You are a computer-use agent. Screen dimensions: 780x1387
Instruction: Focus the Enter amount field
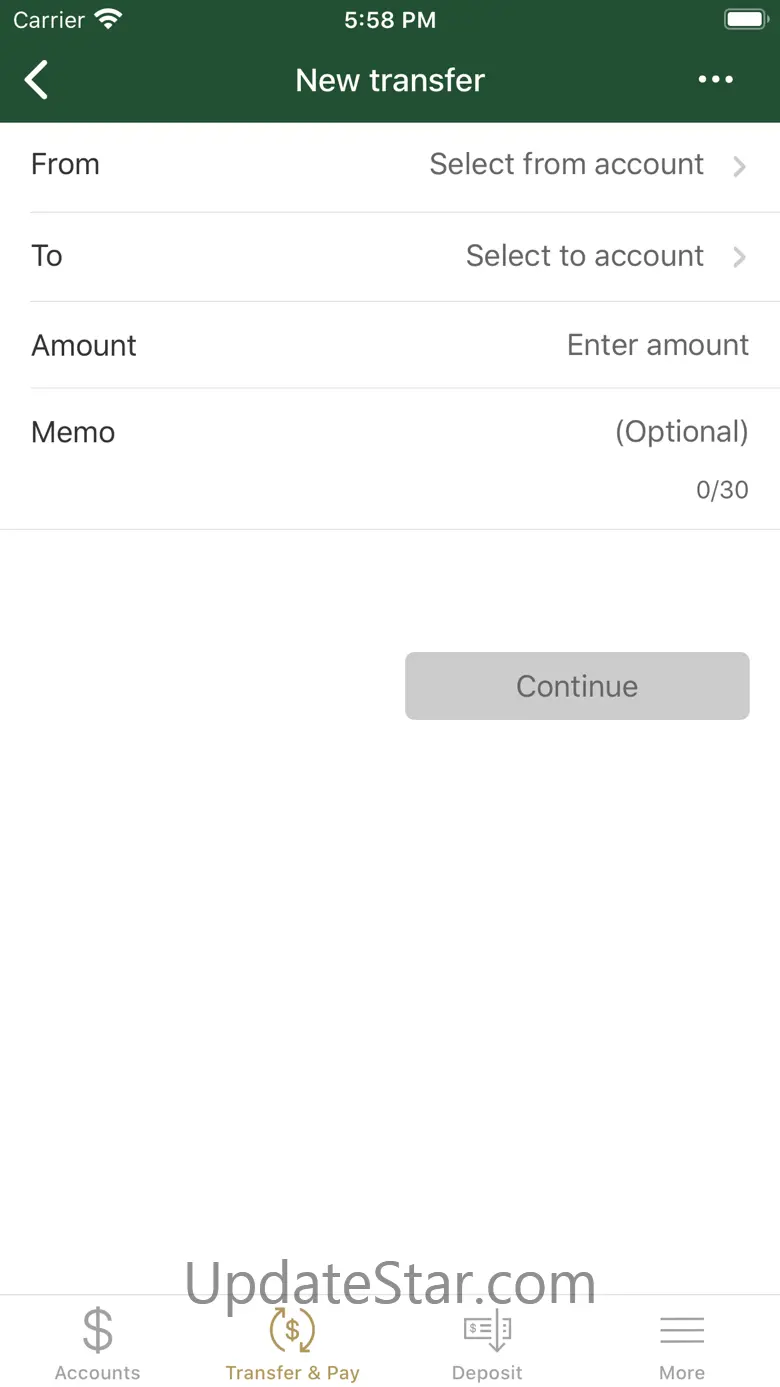tap(657, 345)
